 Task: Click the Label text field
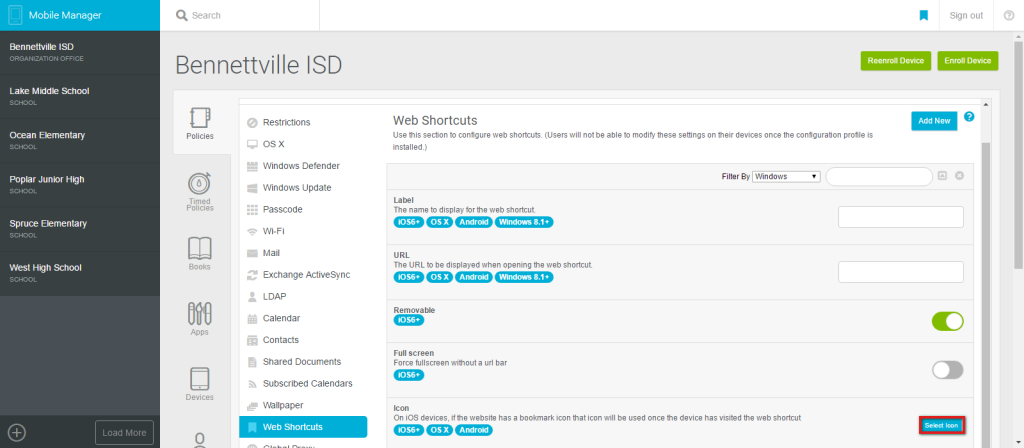click(x=901, y=217)
